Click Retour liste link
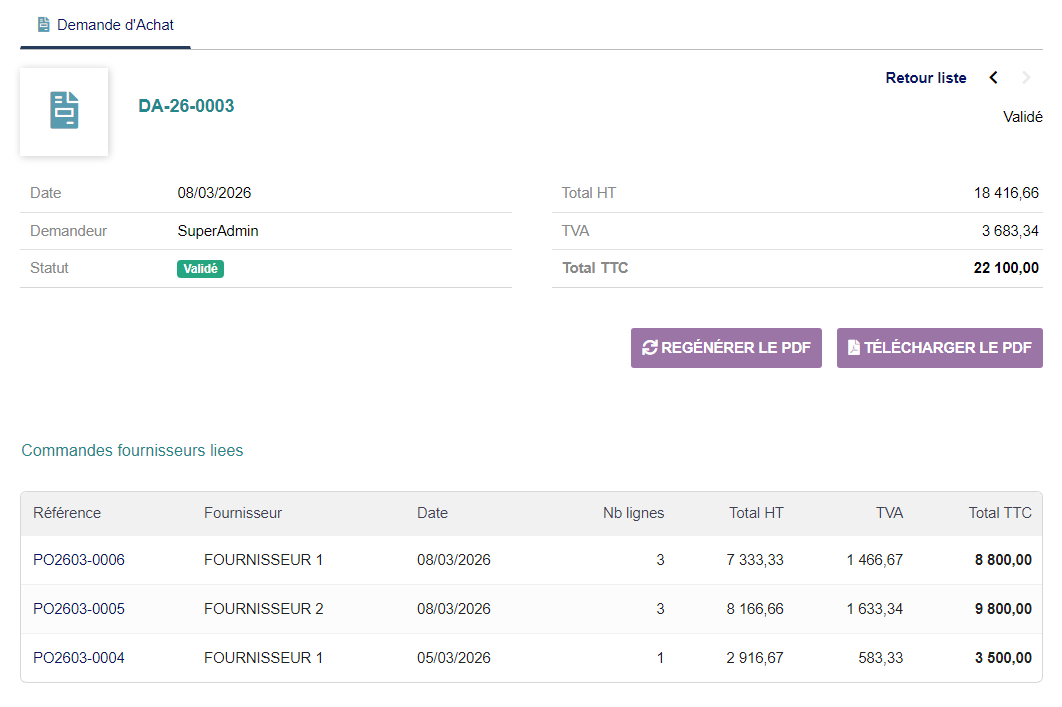The width and height of the screenshot is (1062, 707). [x=926, y=78]
